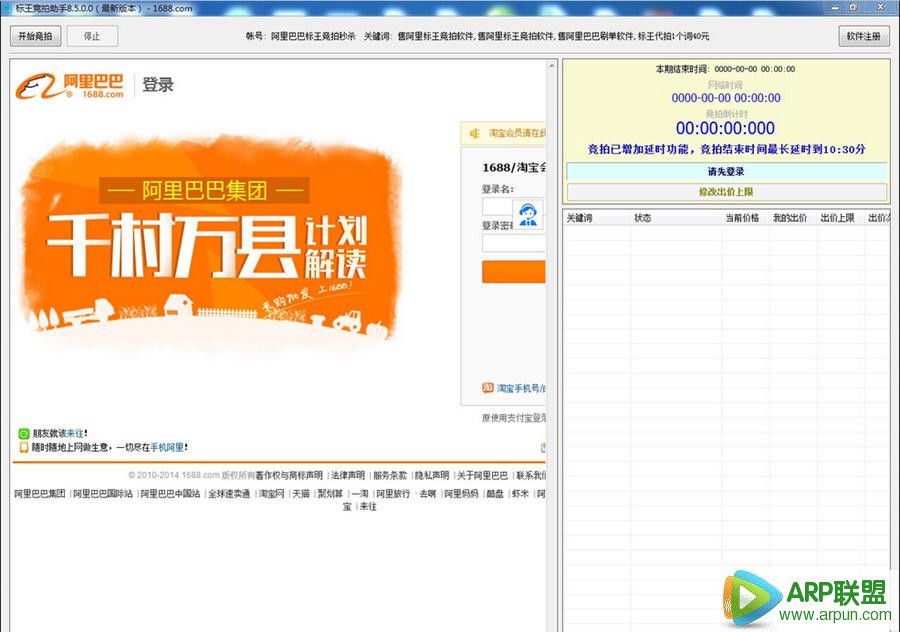Viewport: 900px width, 632px height.
Task: Click the customer service headset icon
Action: tap(528, 213)
